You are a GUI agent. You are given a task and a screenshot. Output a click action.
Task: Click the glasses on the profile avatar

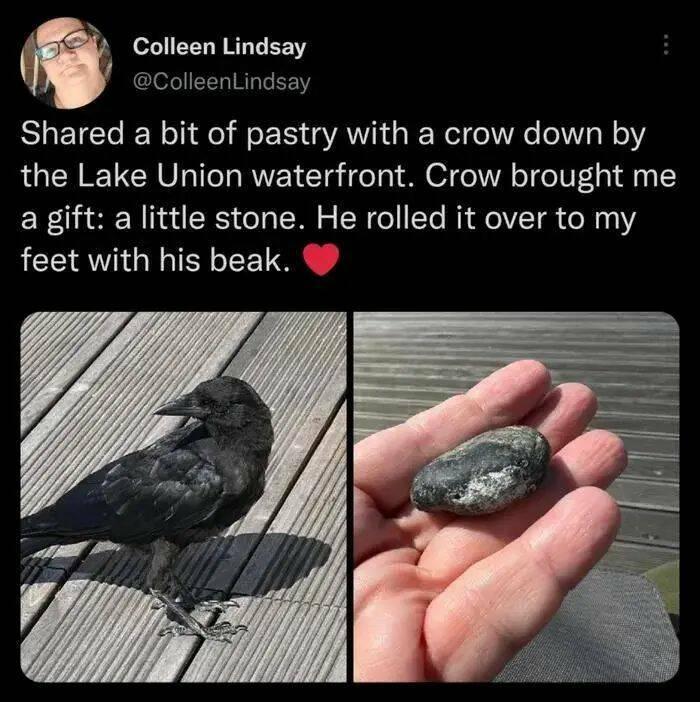[x=62, y=47]
